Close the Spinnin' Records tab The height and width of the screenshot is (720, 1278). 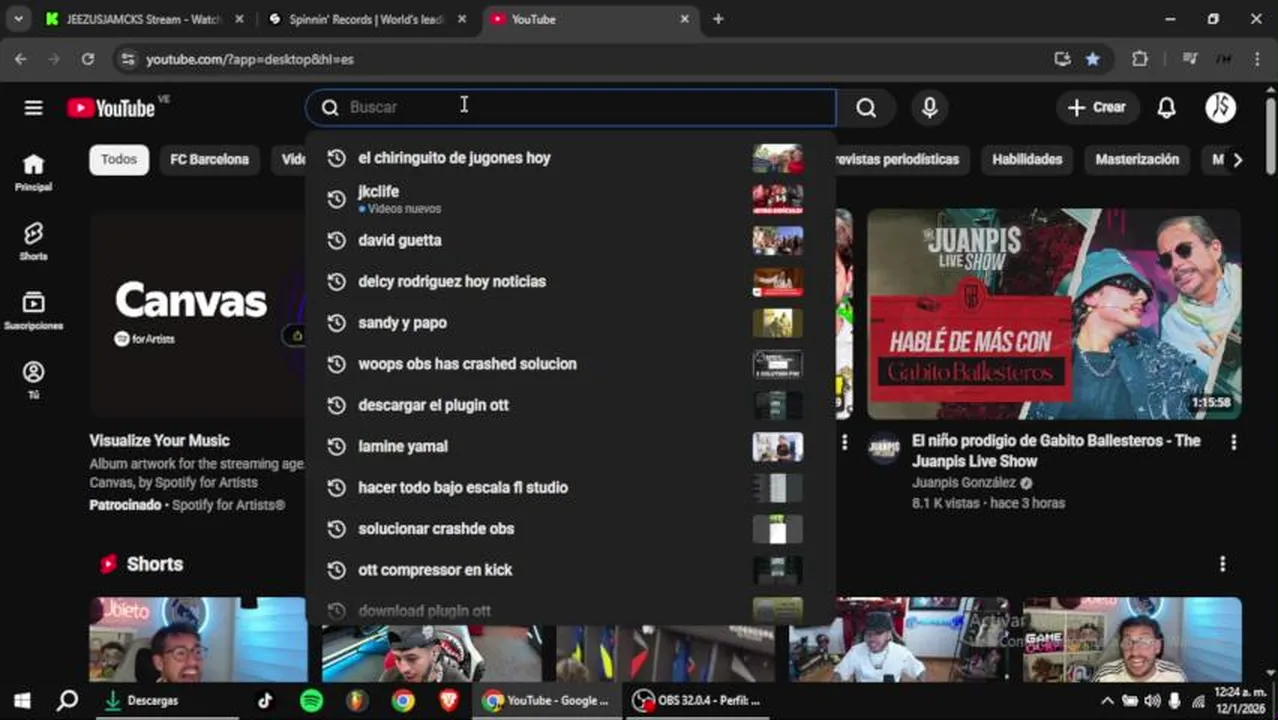[x=462, y=19]
